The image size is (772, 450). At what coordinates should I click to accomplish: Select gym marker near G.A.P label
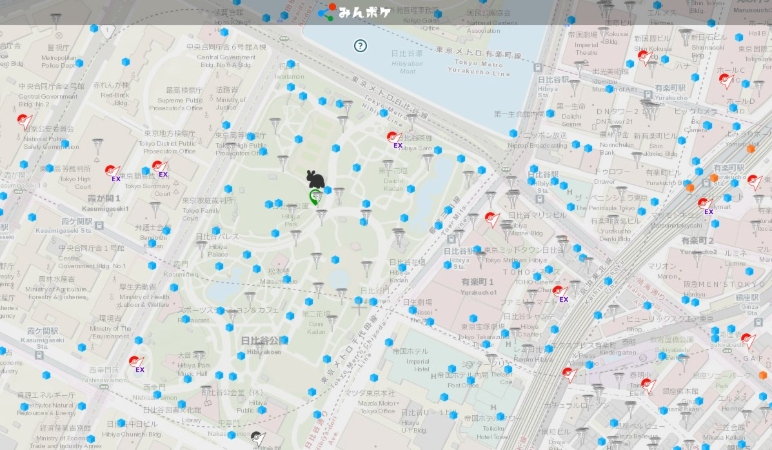[x=748, y=341]
